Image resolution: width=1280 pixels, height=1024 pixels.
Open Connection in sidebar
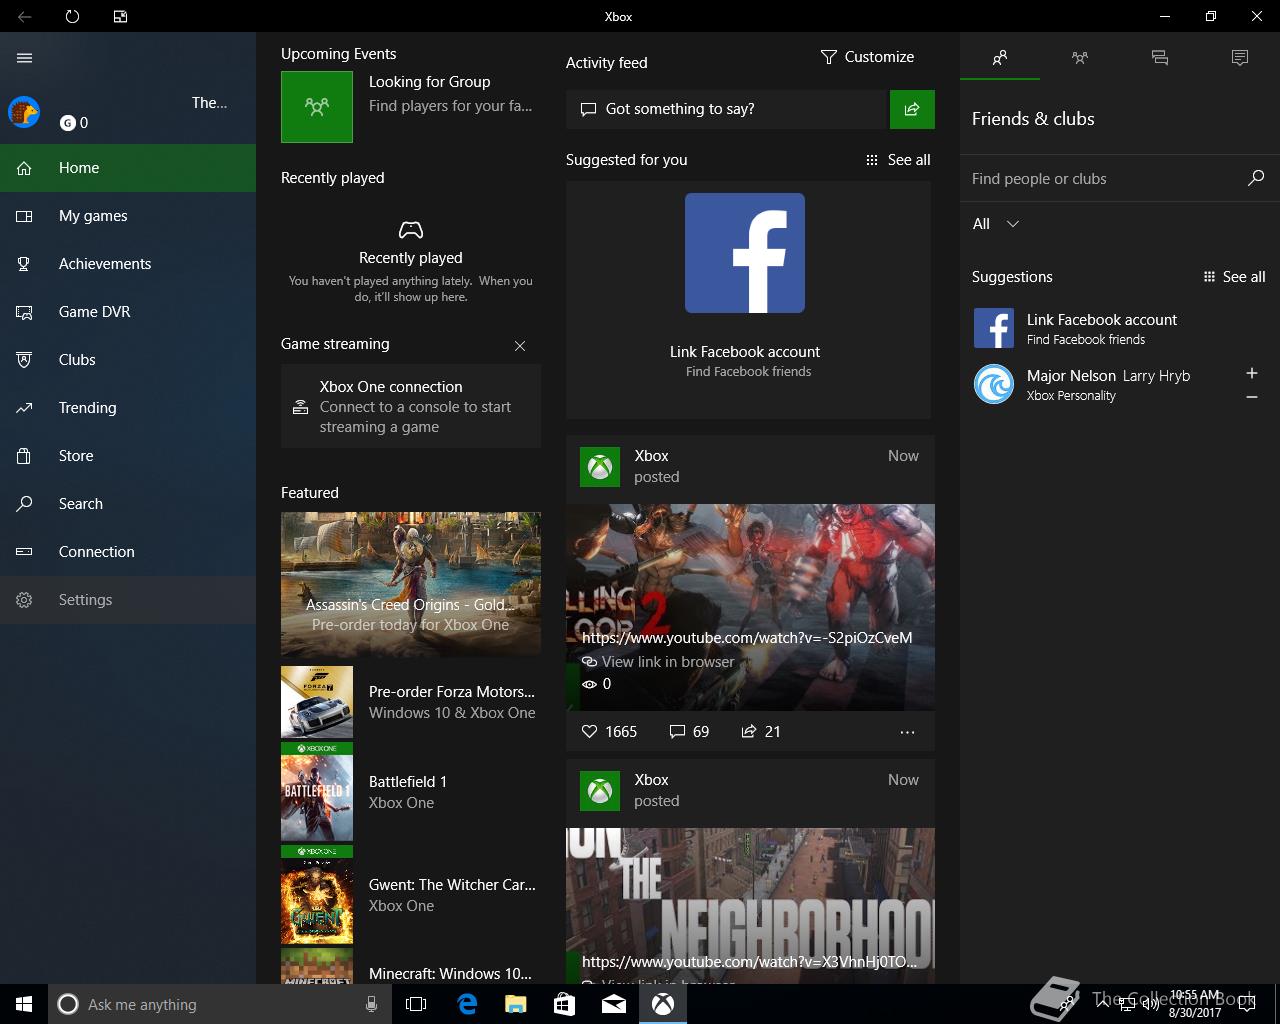point(128,552)
